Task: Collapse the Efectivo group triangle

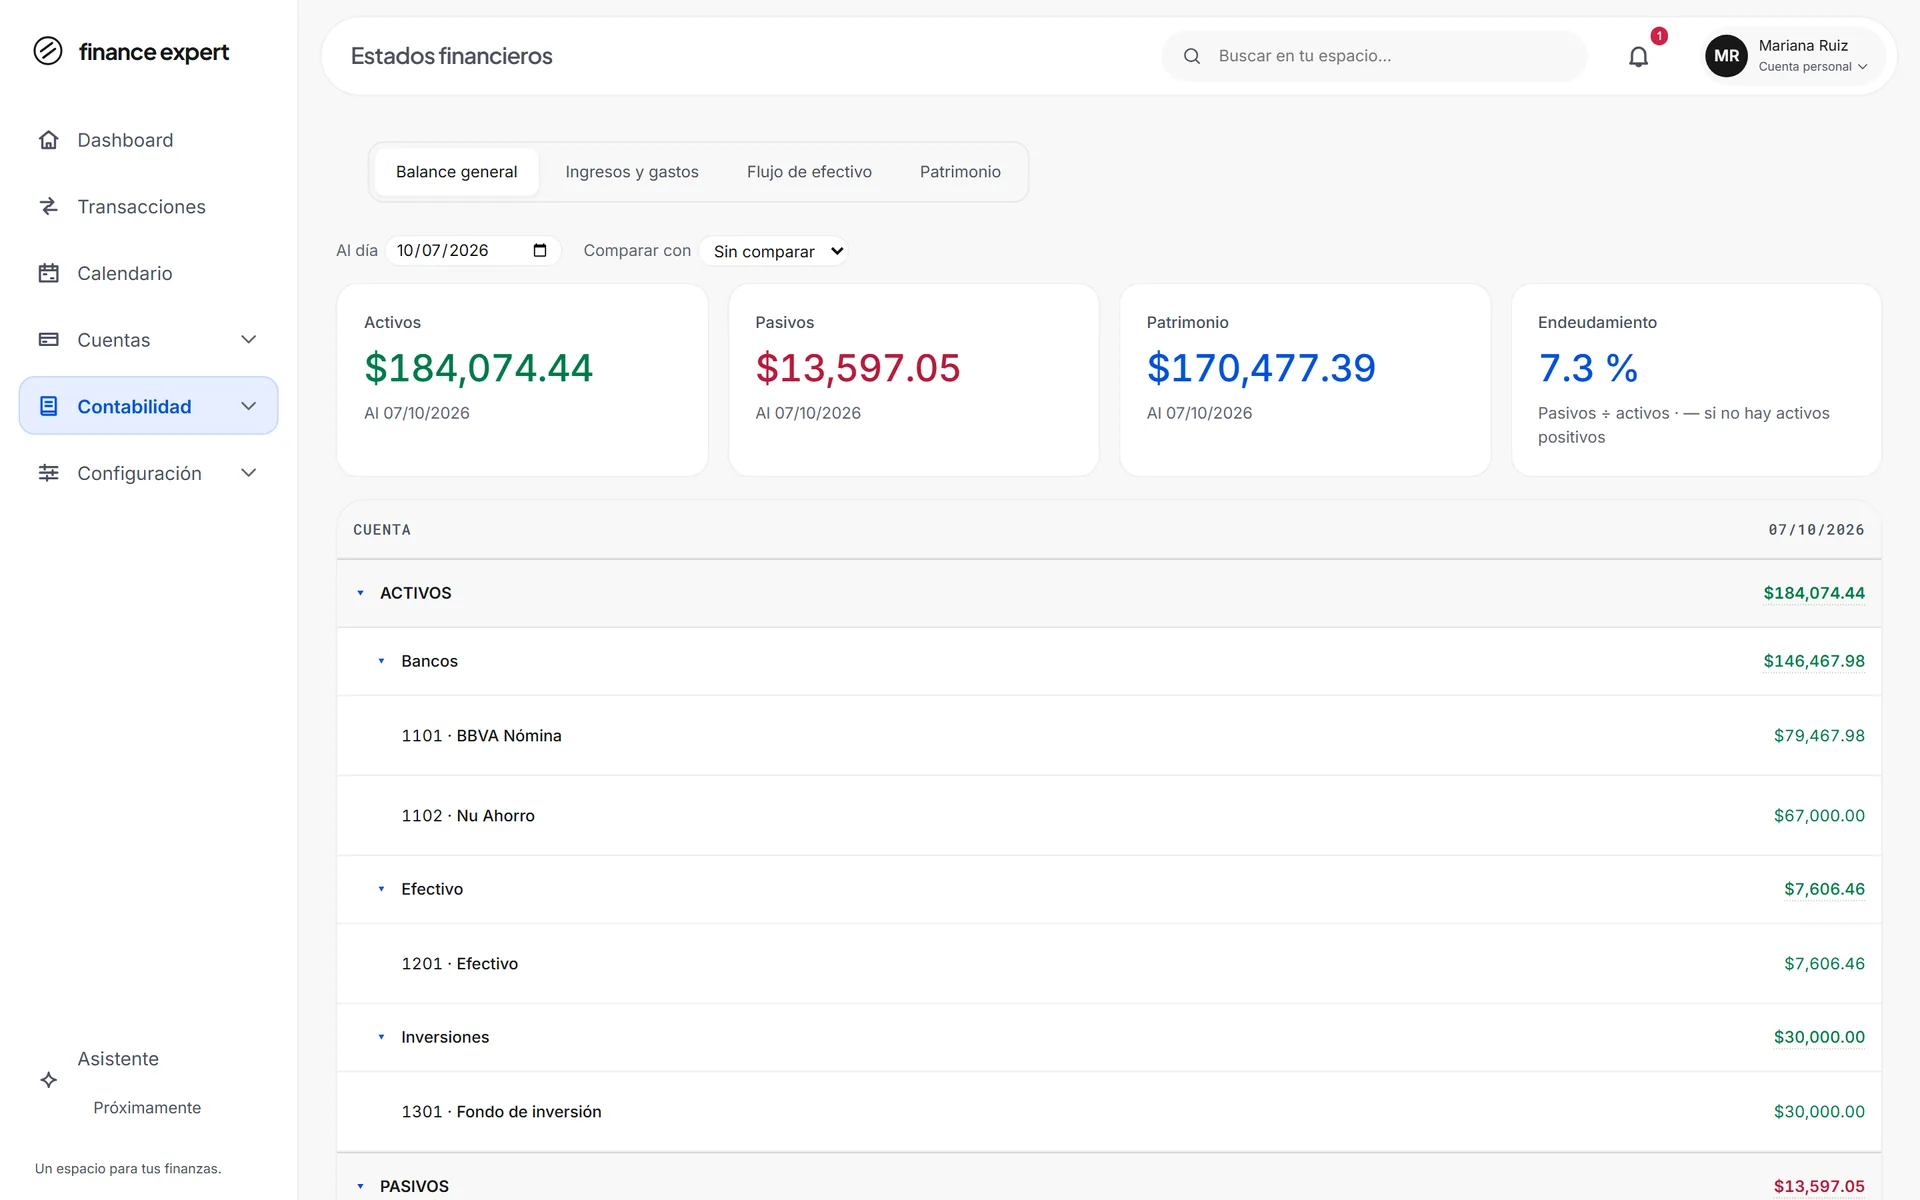Action: pyautogui.click(x=381, y=889)
